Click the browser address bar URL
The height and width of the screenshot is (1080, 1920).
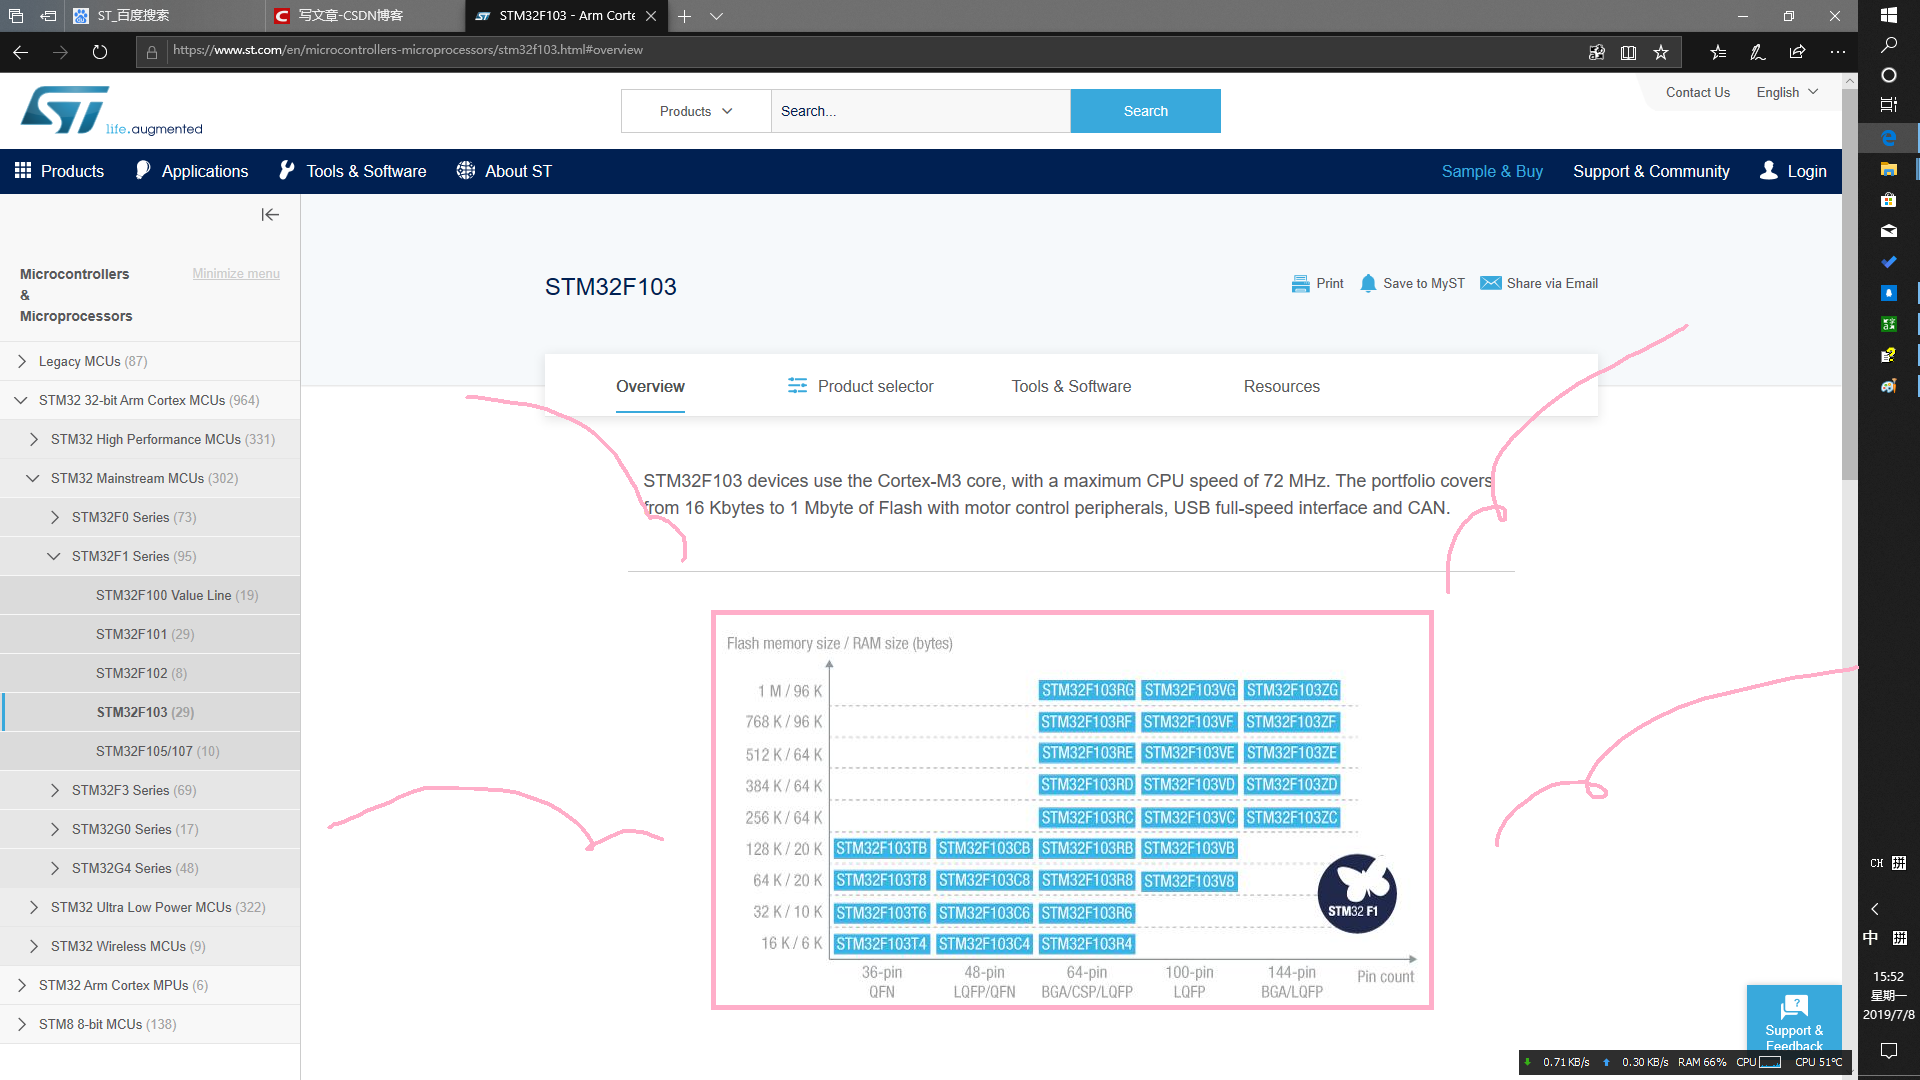point(408,50)
